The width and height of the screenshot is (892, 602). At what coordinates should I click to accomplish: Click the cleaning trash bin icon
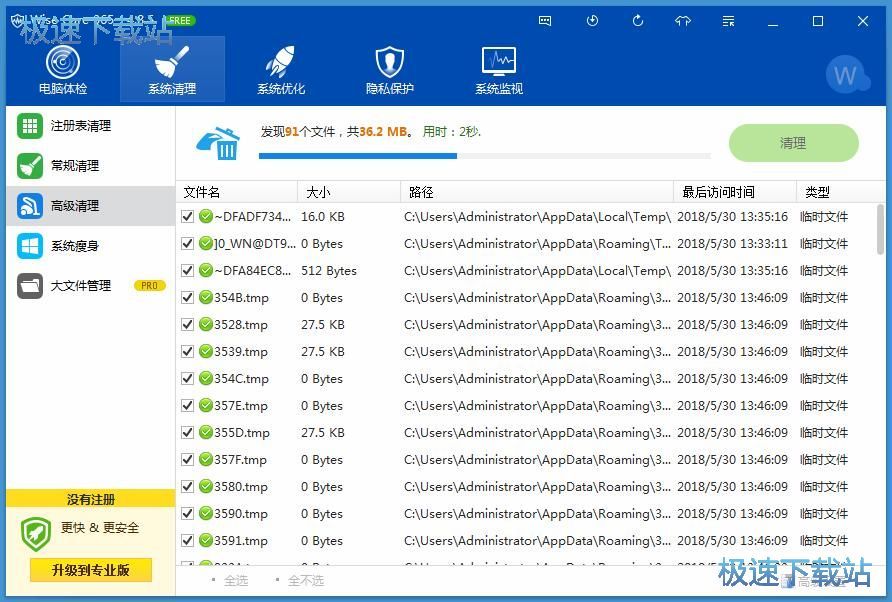point(218,143)
